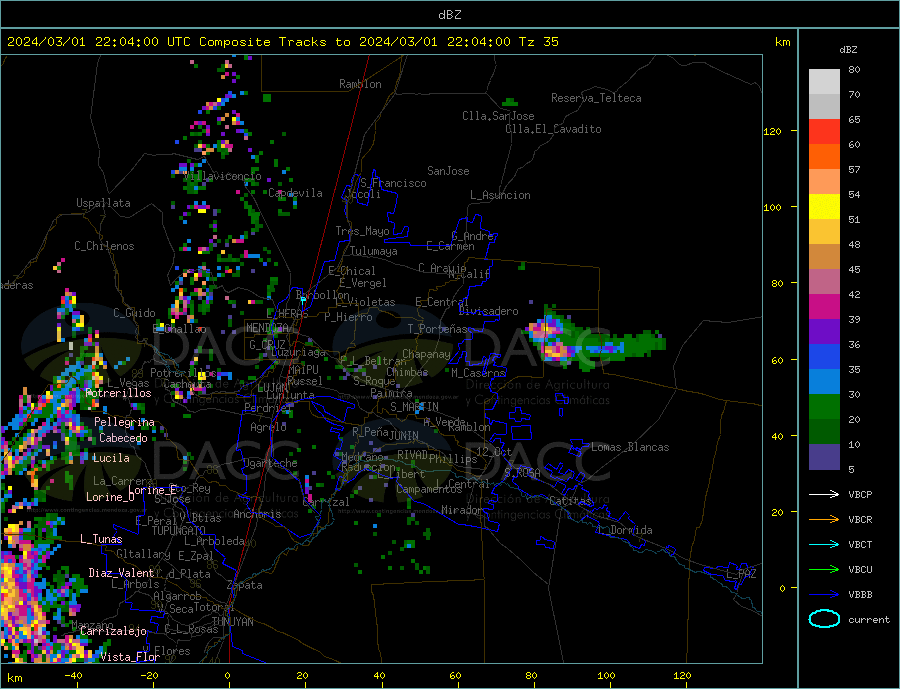
Task: Click the orange VBCR arrow icon
Action: [x=824, y=520]
